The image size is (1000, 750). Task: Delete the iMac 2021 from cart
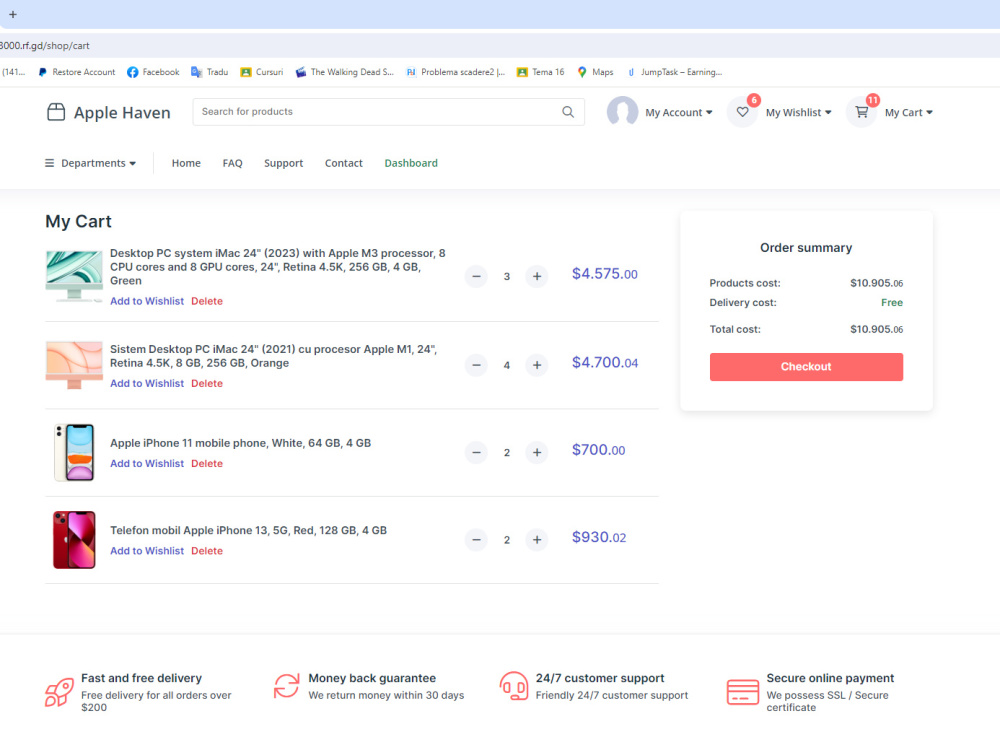[206, 383]
